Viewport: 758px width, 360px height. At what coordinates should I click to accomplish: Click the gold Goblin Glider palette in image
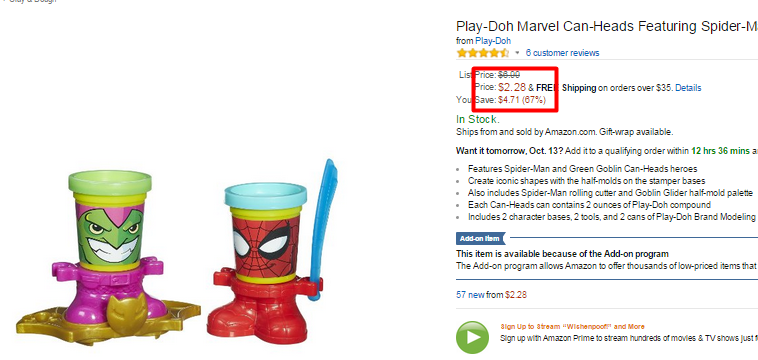107,319
